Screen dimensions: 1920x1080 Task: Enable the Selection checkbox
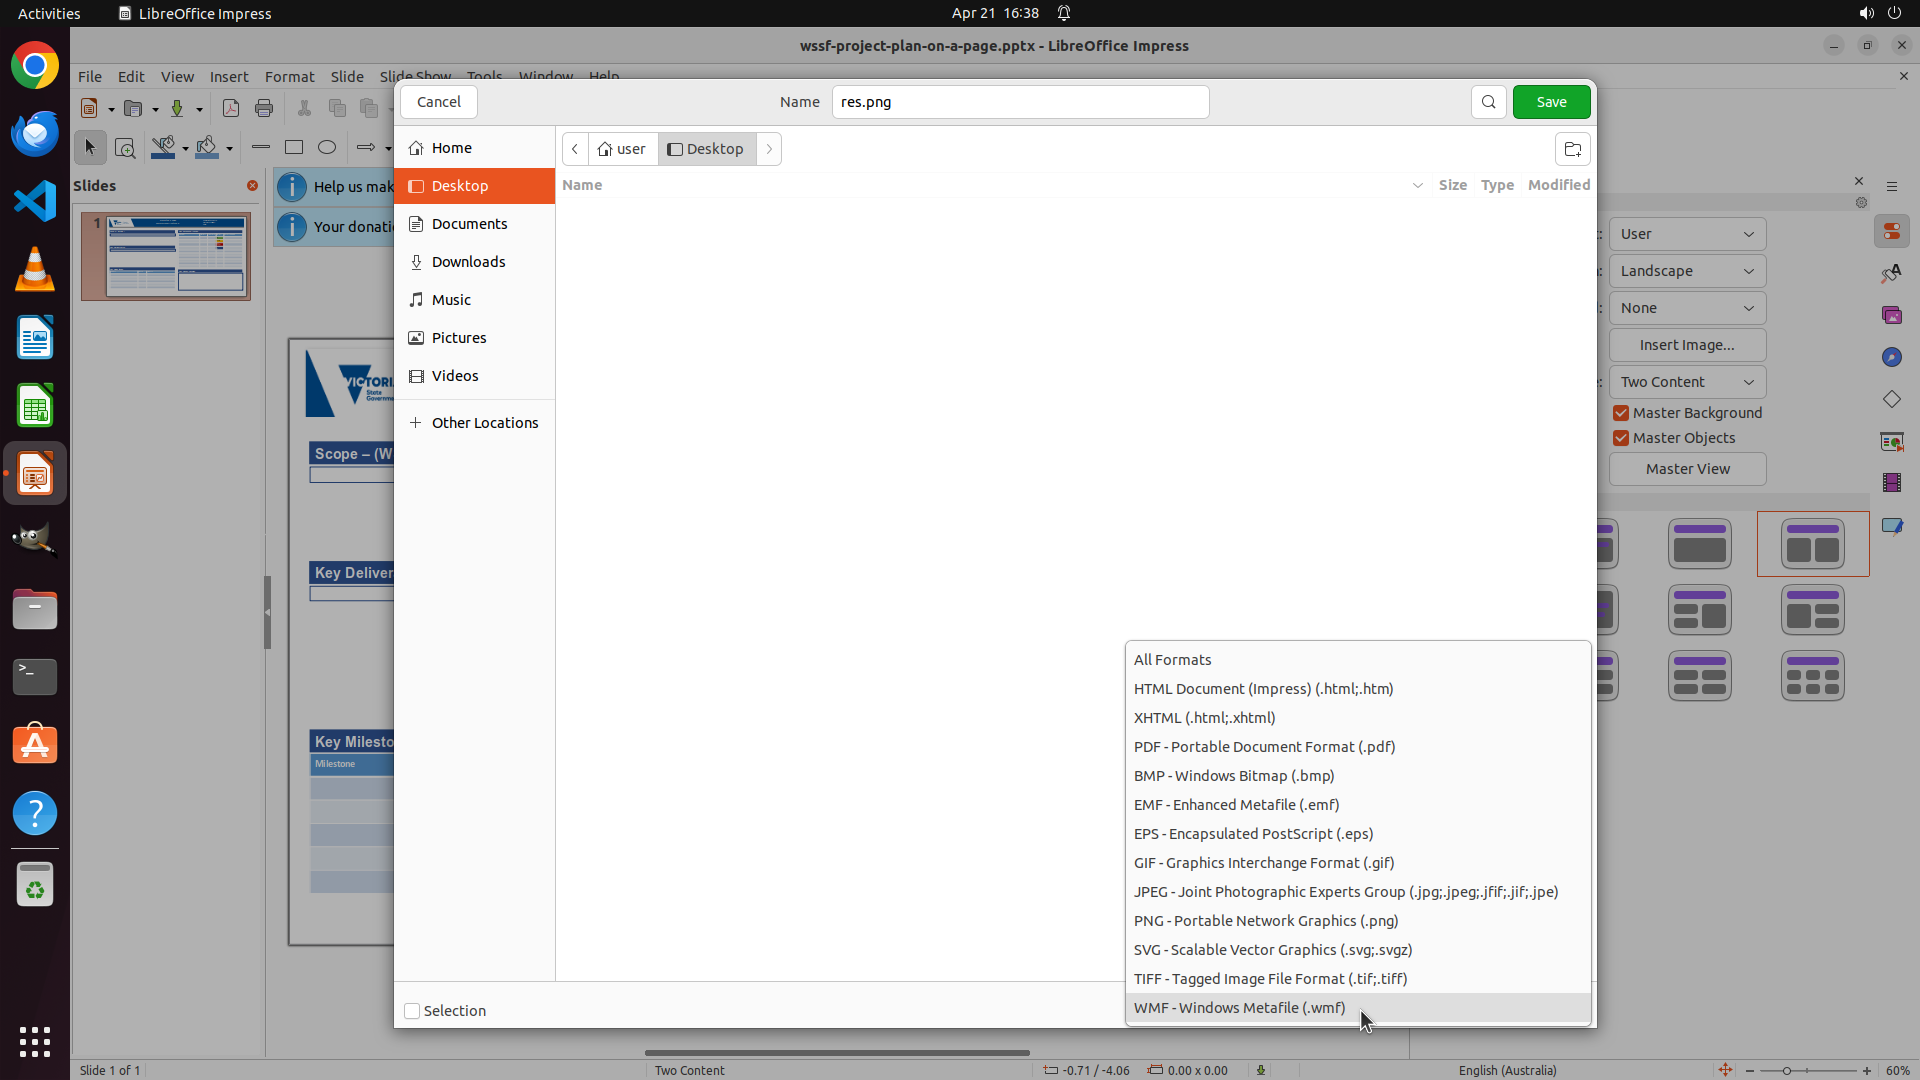(x=412, y=1011)
